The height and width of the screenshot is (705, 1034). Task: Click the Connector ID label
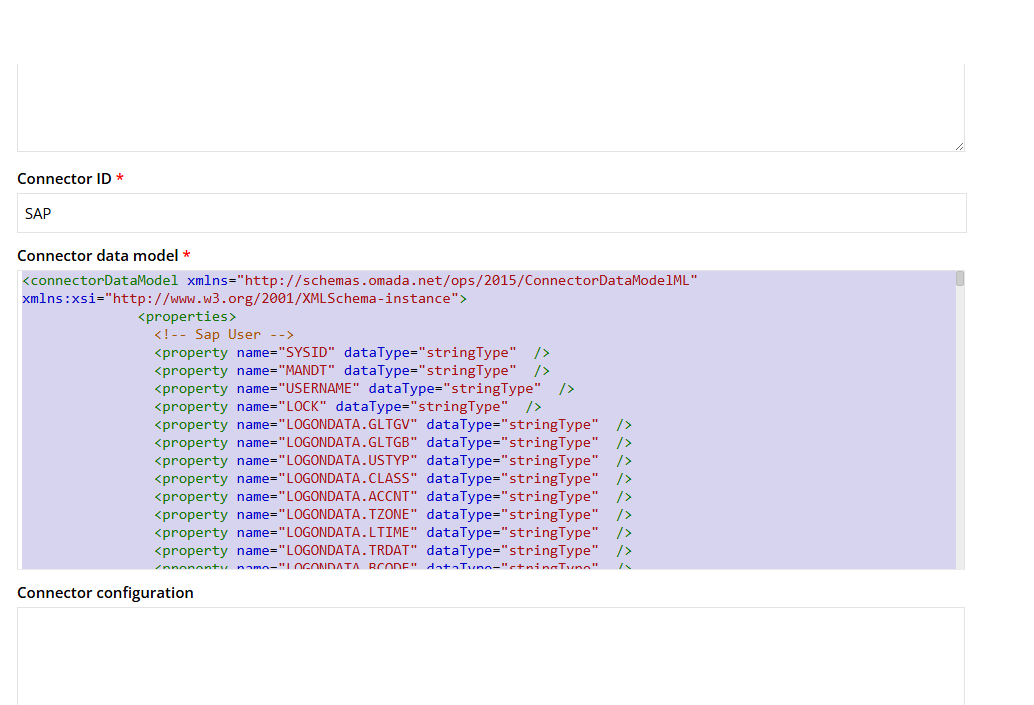point(64,178)
